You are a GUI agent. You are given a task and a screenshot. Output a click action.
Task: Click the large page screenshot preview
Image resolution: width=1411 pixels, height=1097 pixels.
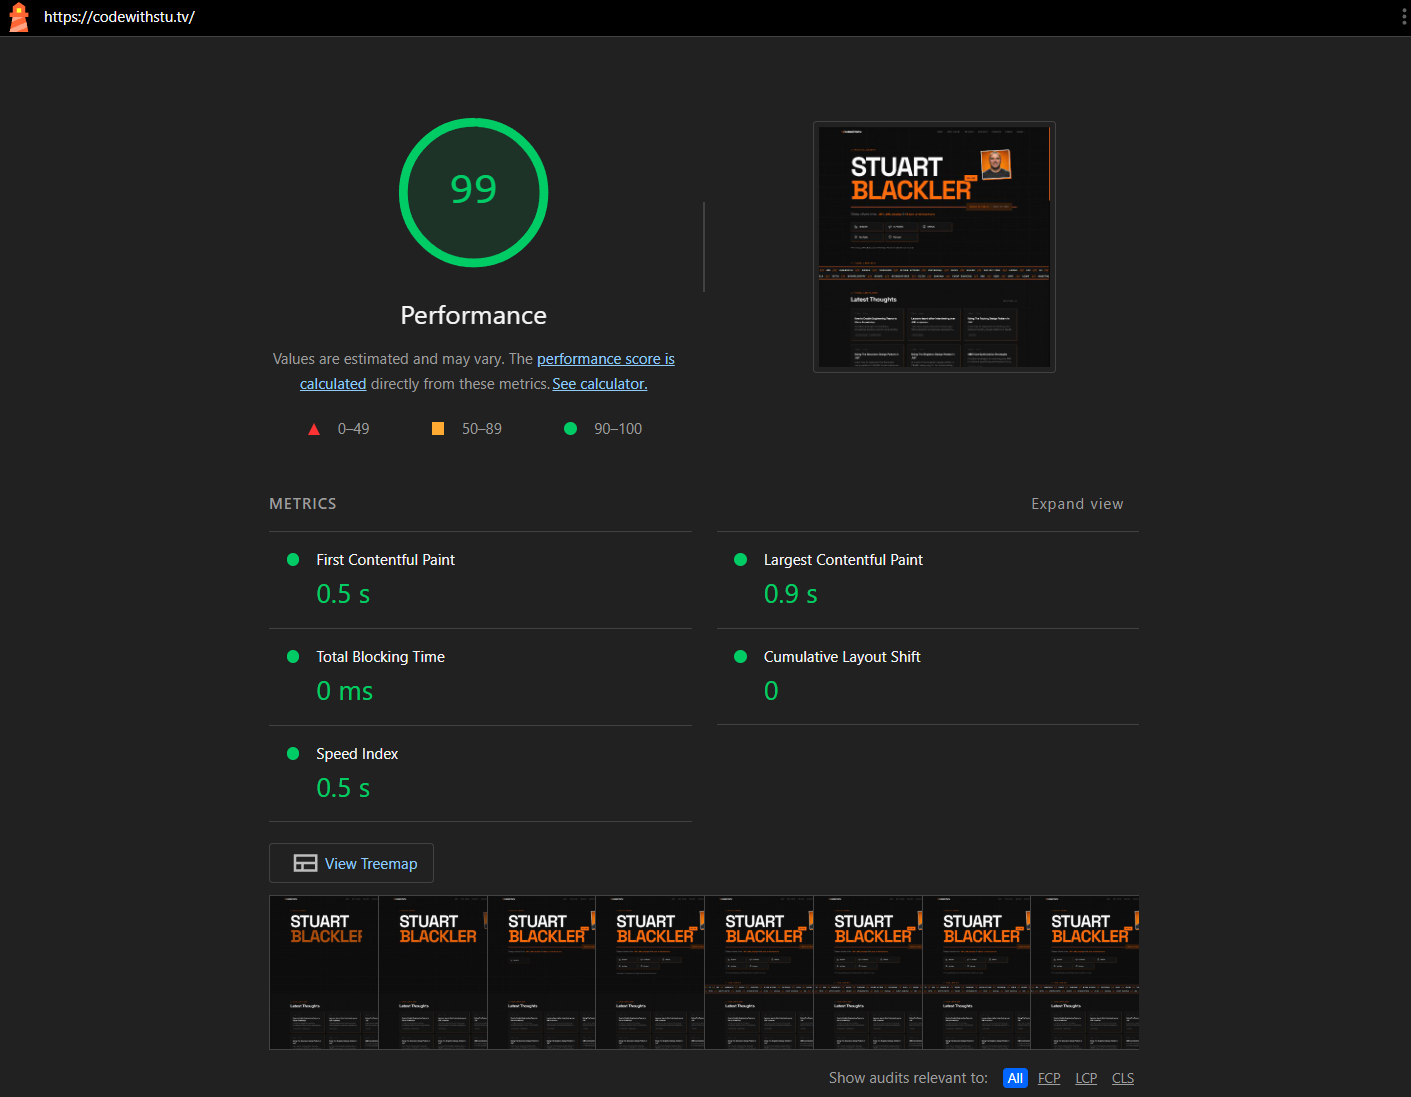(934, 246)
